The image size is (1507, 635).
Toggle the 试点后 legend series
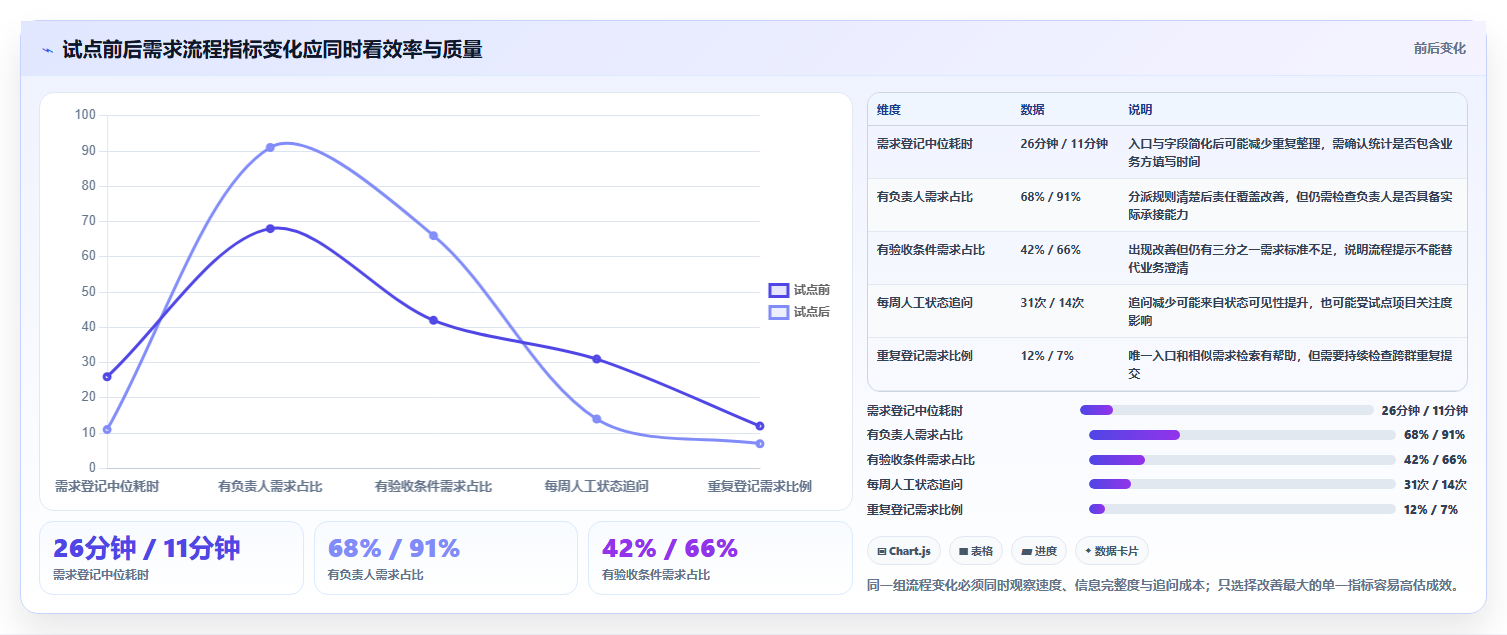coord(799,312)
